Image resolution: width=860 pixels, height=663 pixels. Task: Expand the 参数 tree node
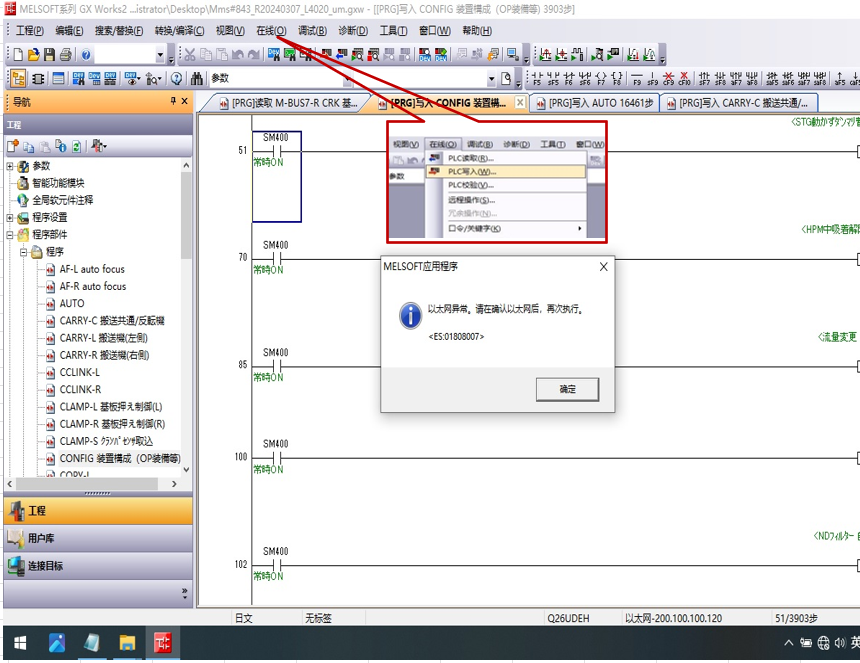(10, 166)
